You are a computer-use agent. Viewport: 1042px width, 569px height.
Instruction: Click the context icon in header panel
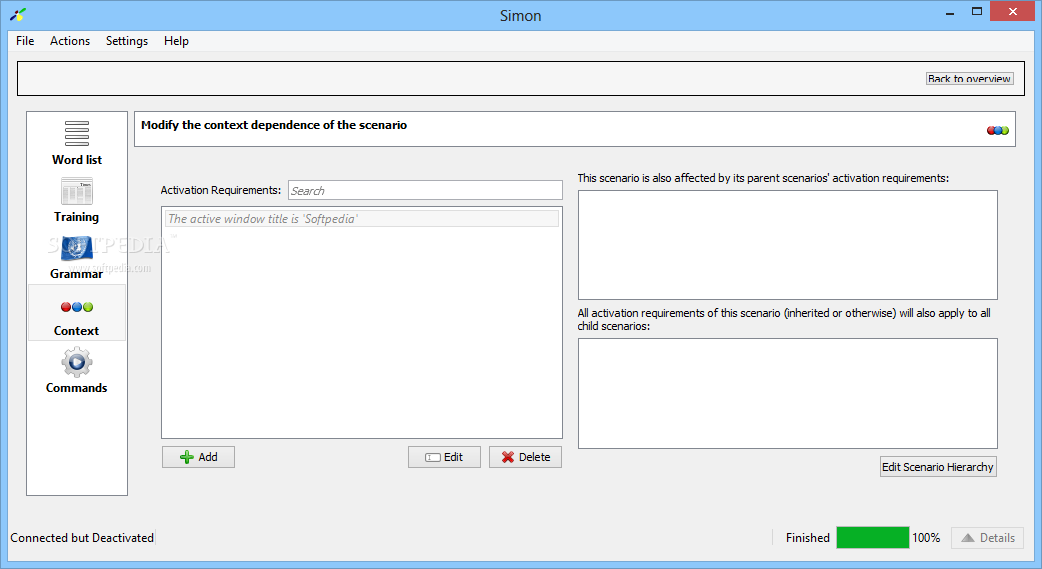(997, 130)
